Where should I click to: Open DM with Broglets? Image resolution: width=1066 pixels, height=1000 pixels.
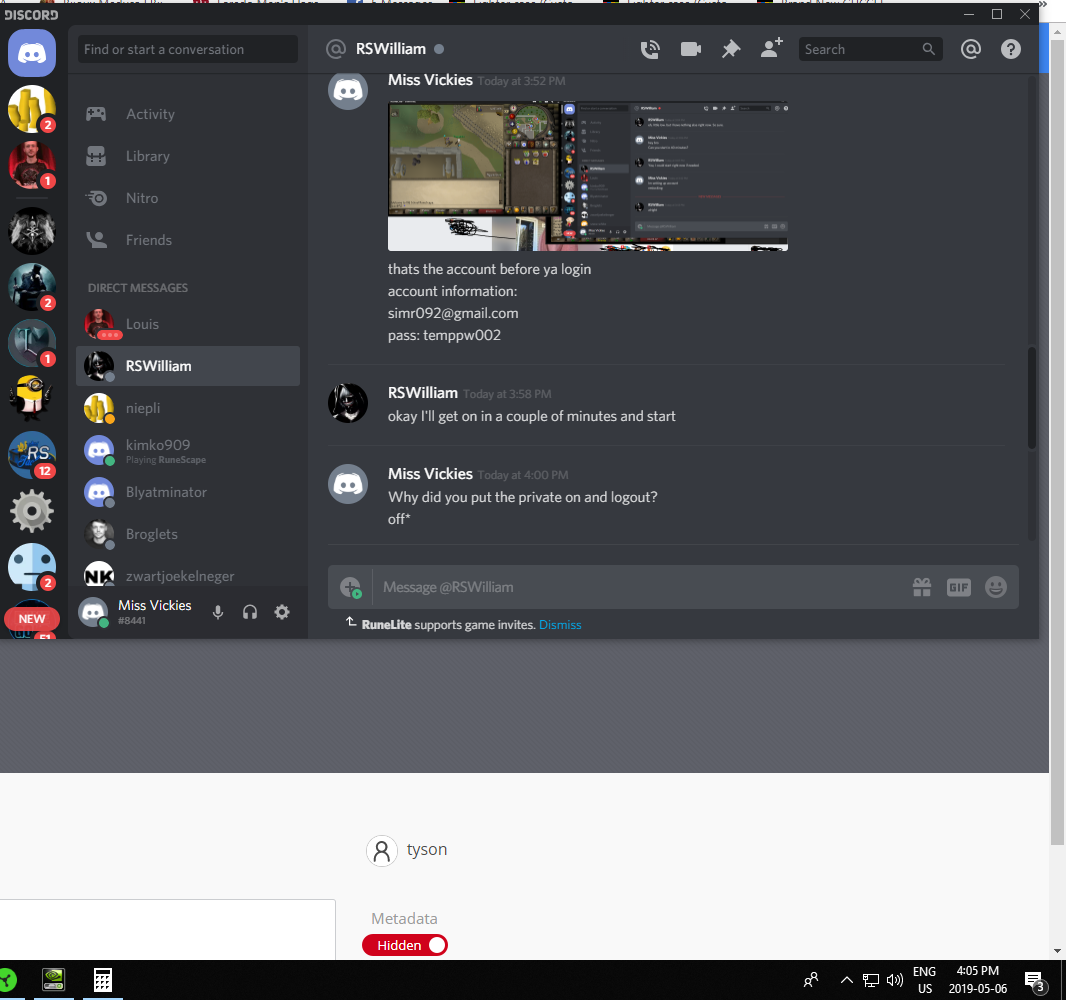(188, 534)
